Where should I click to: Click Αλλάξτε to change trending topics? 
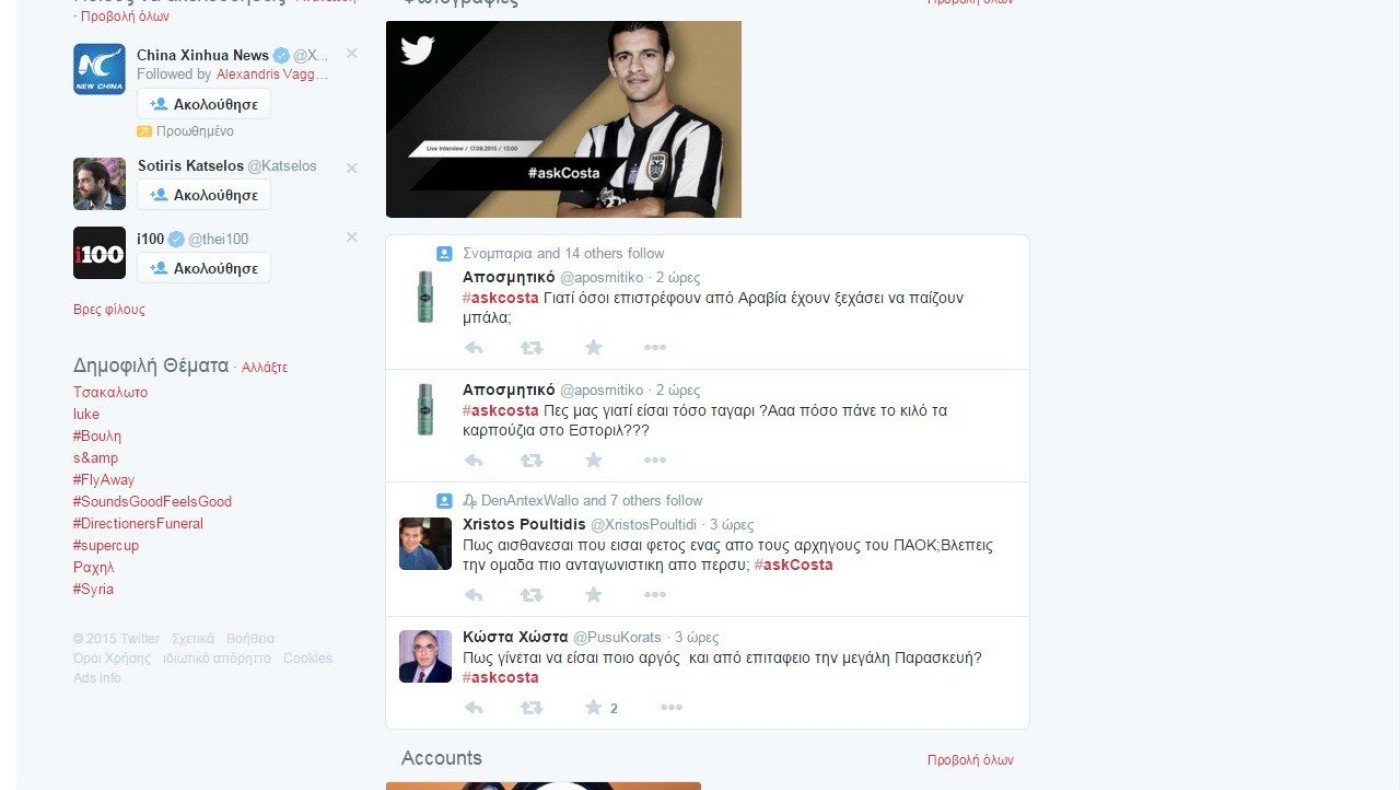pyautogui.click(x=265, y=367)
